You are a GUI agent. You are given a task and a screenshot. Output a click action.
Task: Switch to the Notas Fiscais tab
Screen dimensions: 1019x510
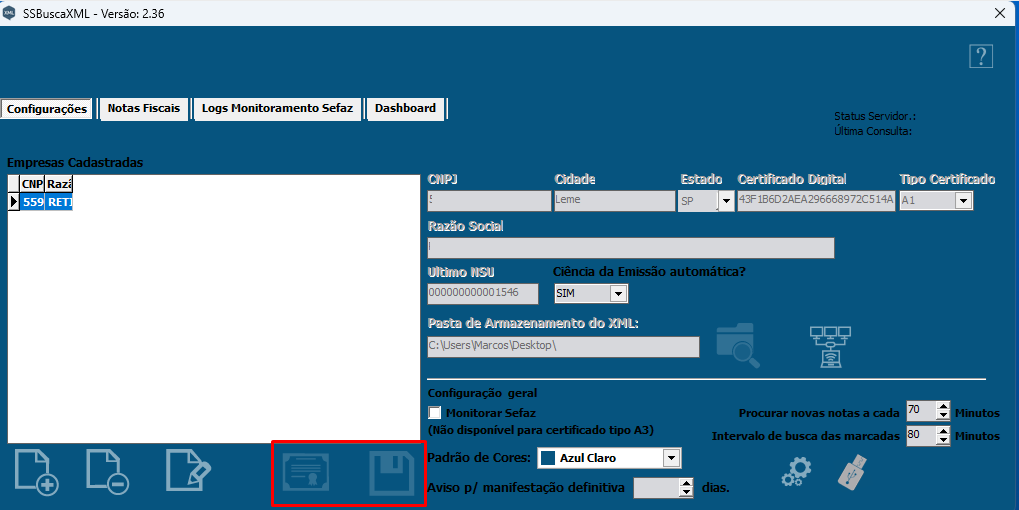coord(144,108)
